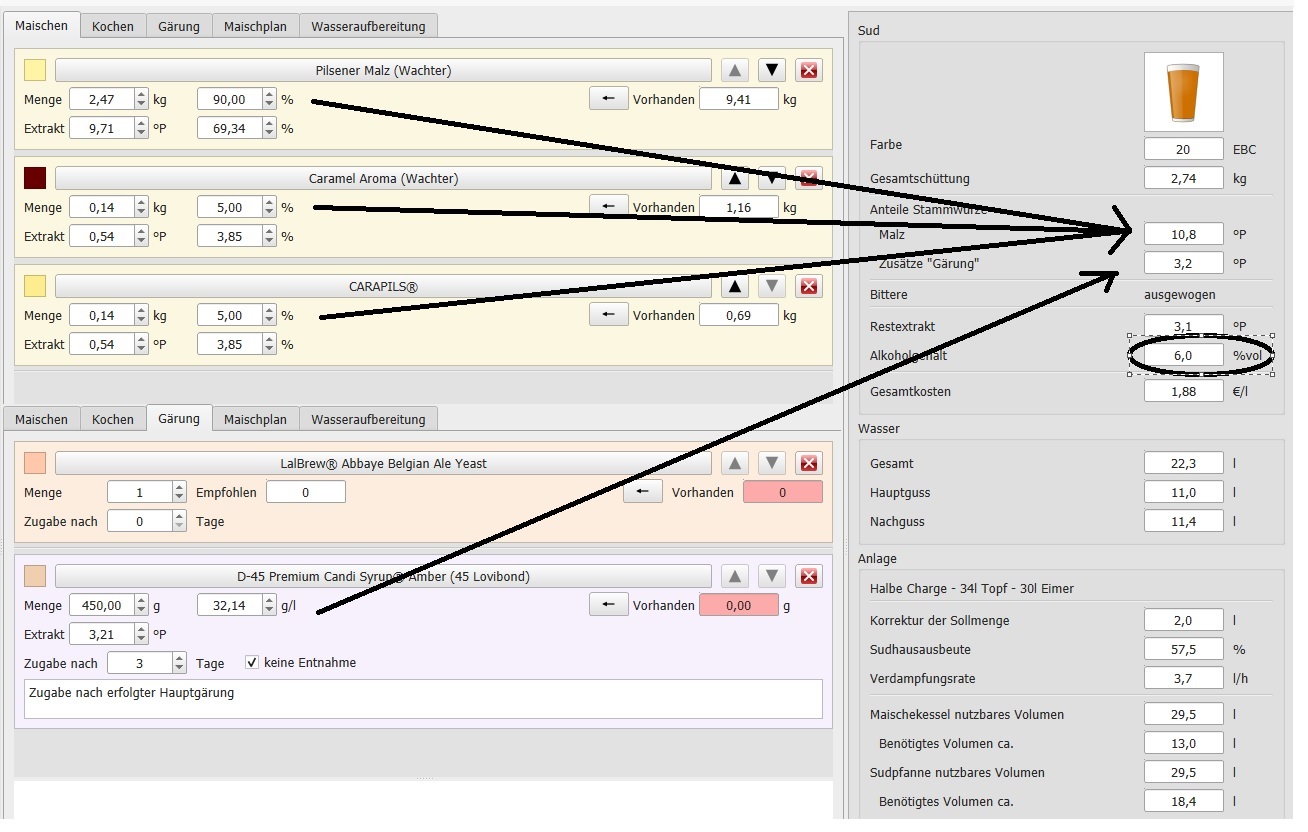The width and height of the screenshot is (1308, 832).
Task: Switch to the Kochen tab at top
Action: coord(113,26)
